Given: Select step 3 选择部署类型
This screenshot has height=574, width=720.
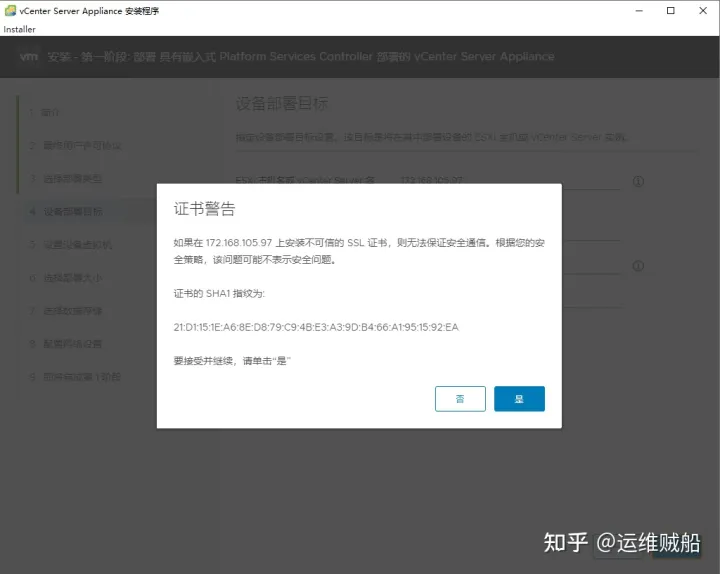Looking at the screenshot, I should point(72,179).
